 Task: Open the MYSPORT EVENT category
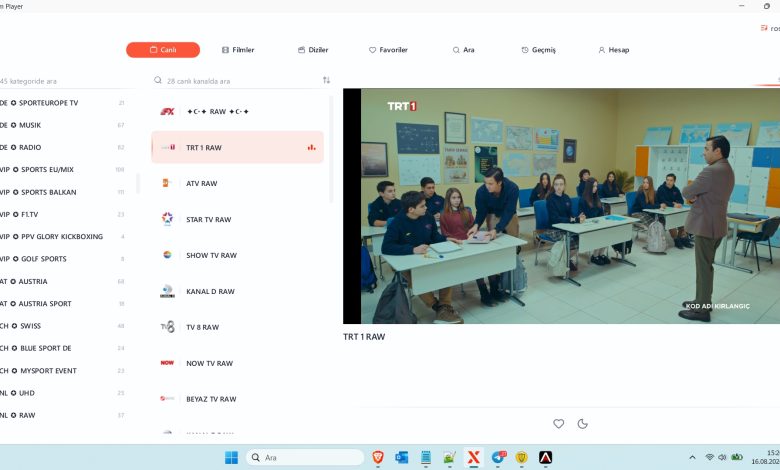coord(64,371)
